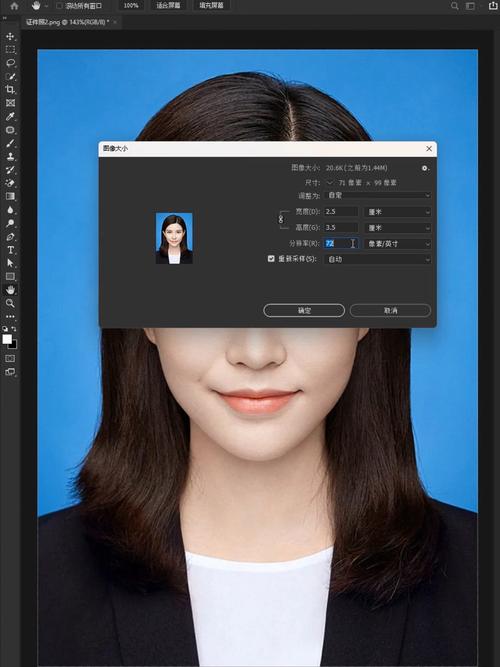500x667 pixels.
Task: Open the height unit 厘米 dropdown
Action: pyautogui.click(x=397, y=228)
